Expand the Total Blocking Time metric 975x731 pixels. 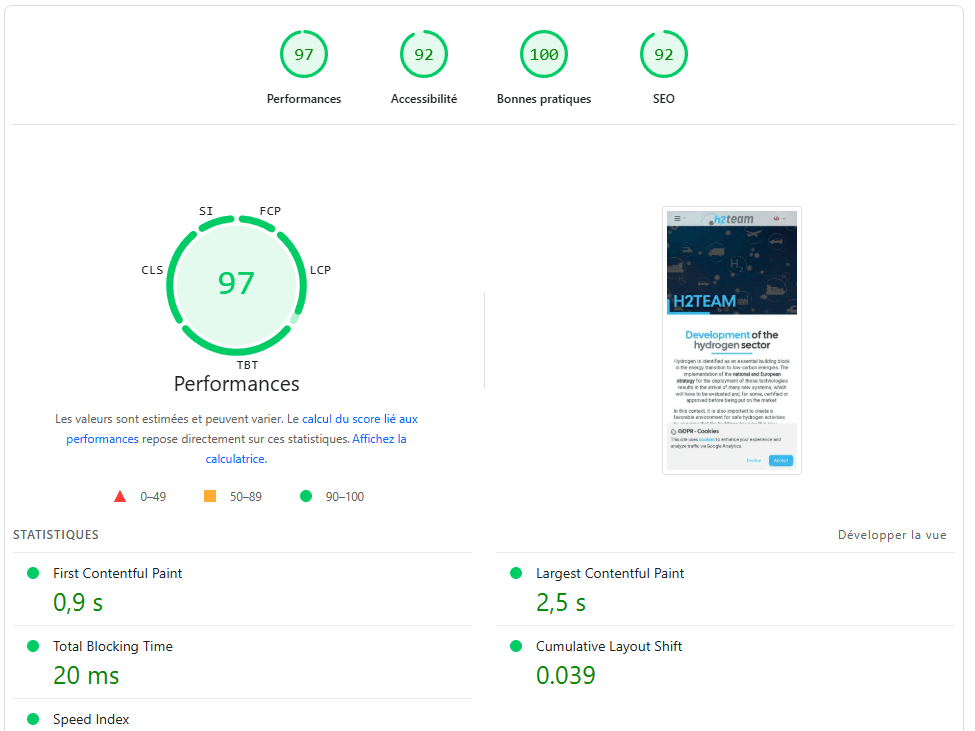[112, 646]
